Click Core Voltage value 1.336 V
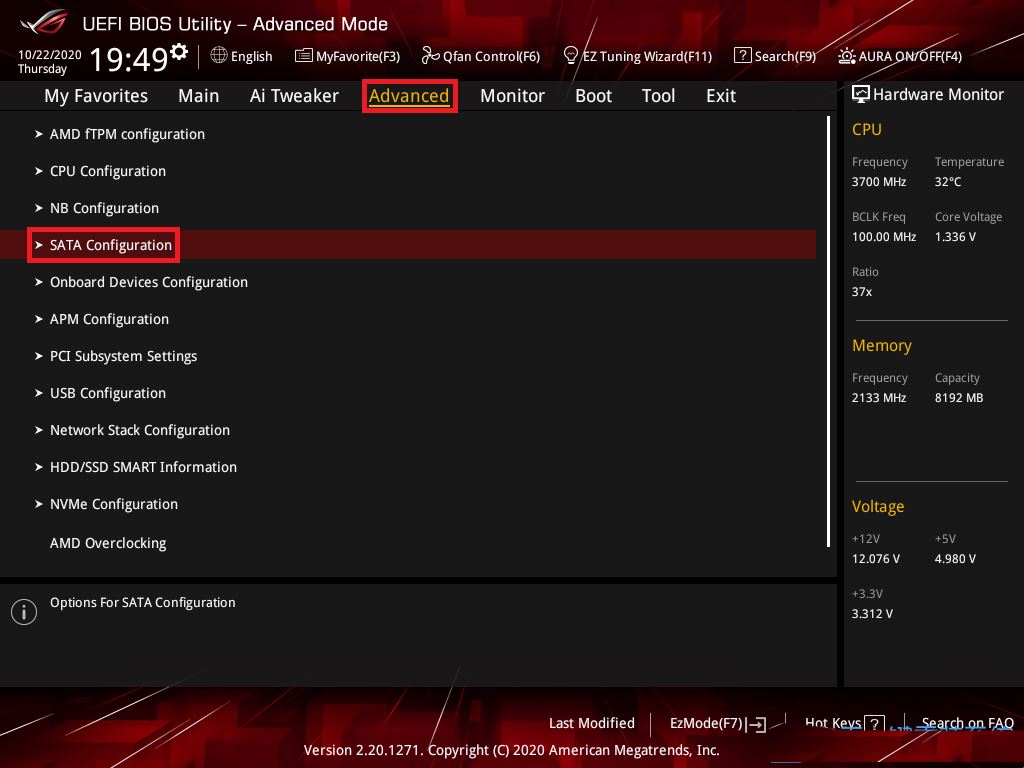The width and height of the screenshot is (1024, 768). (955, 236)
